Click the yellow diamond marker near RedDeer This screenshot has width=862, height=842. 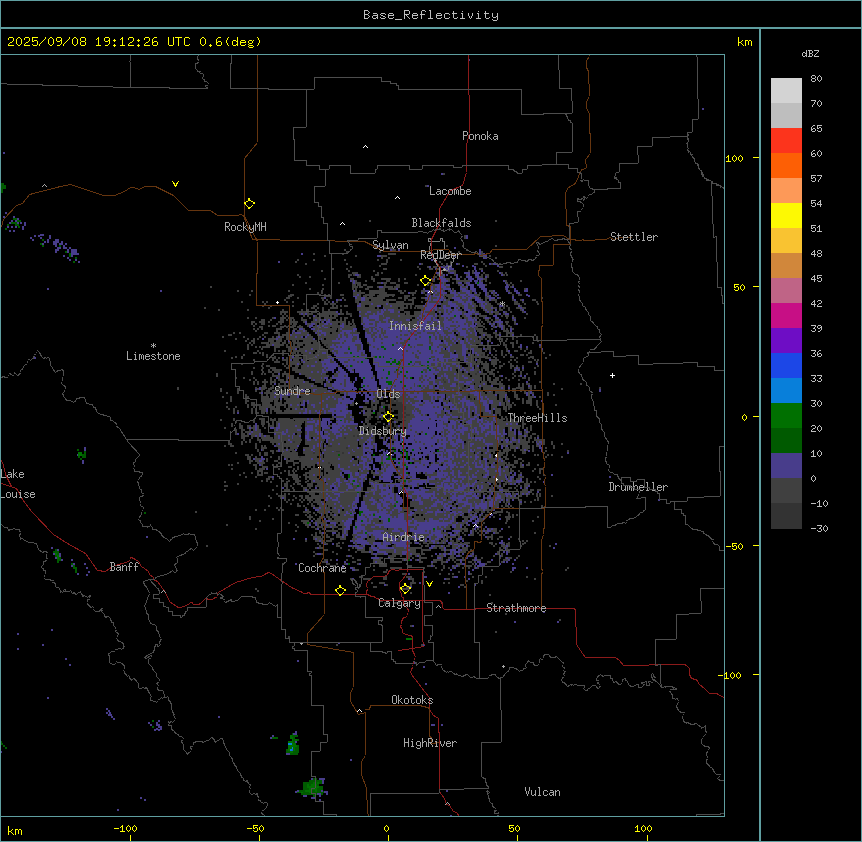pyautogui.click(x=426, y=281)
